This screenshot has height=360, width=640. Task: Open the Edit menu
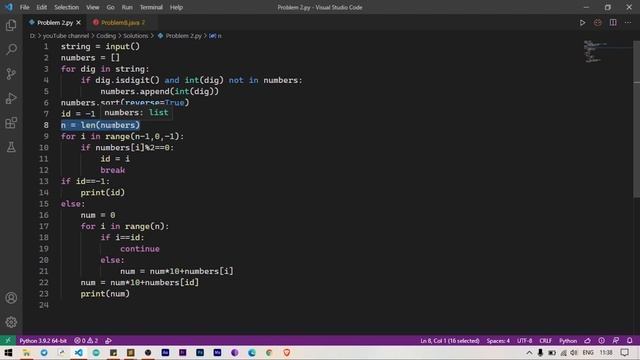point(41,7)
